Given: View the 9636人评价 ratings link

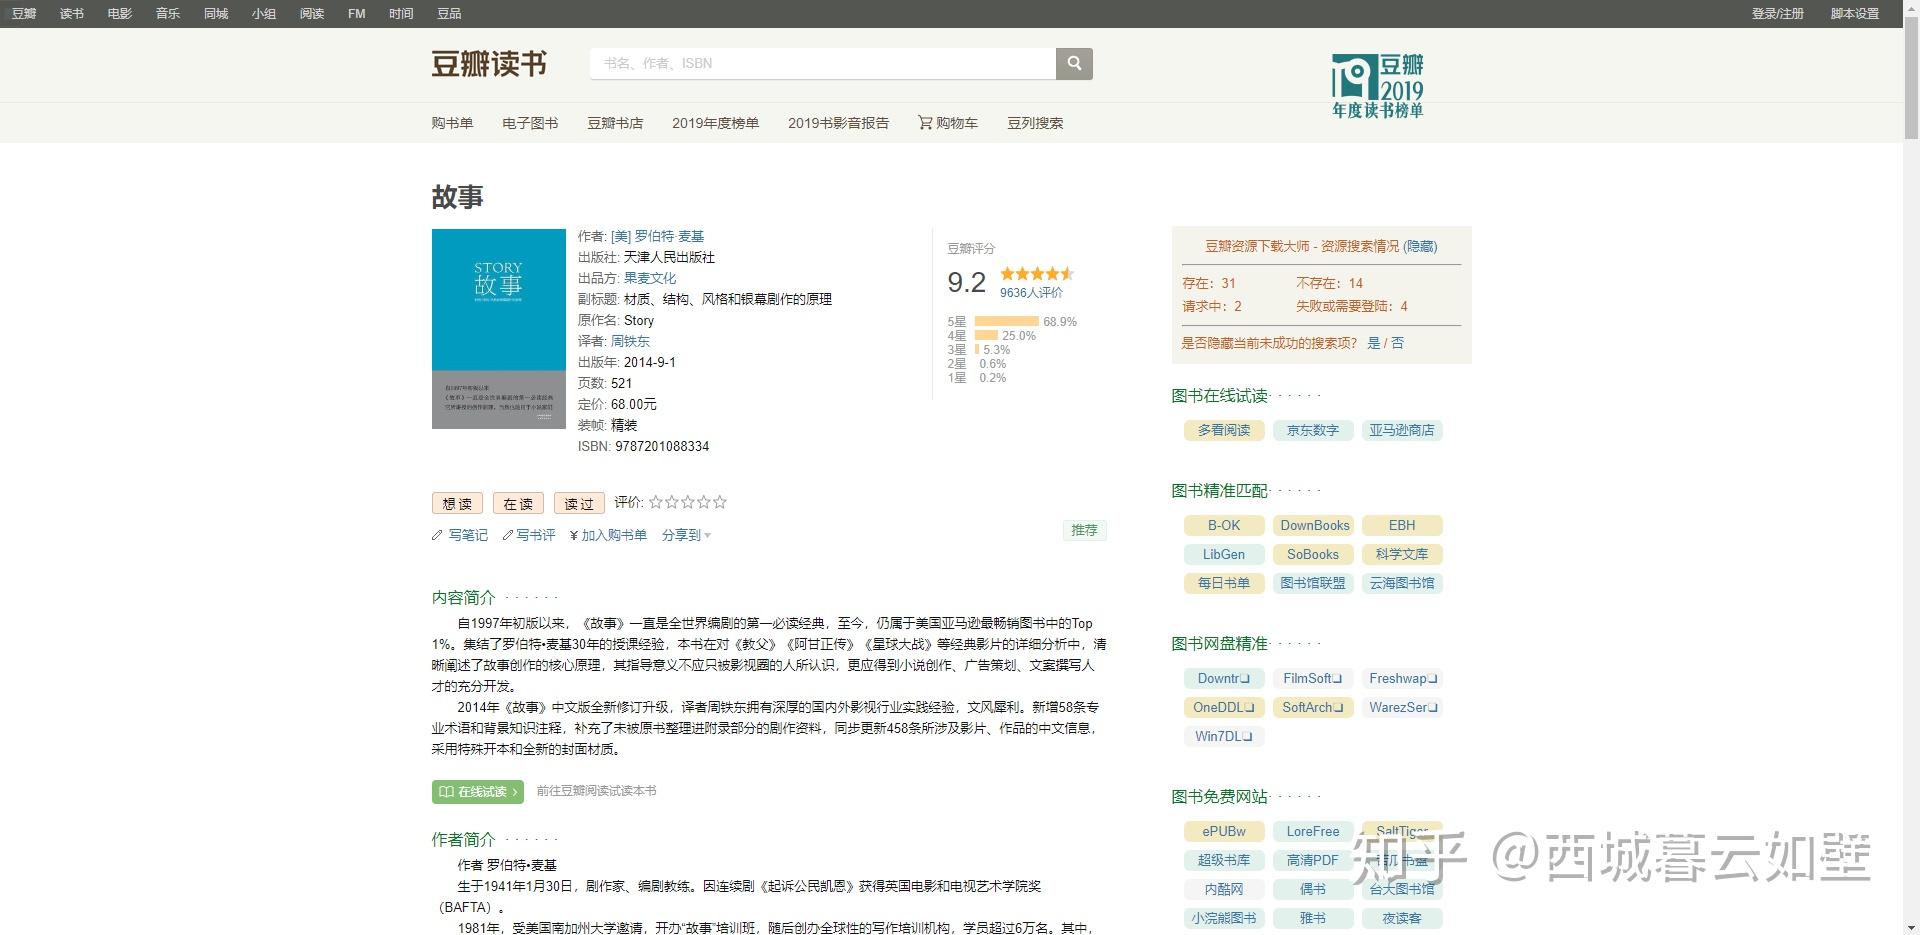Looking at the screenshot, I should click(1031, 293).
